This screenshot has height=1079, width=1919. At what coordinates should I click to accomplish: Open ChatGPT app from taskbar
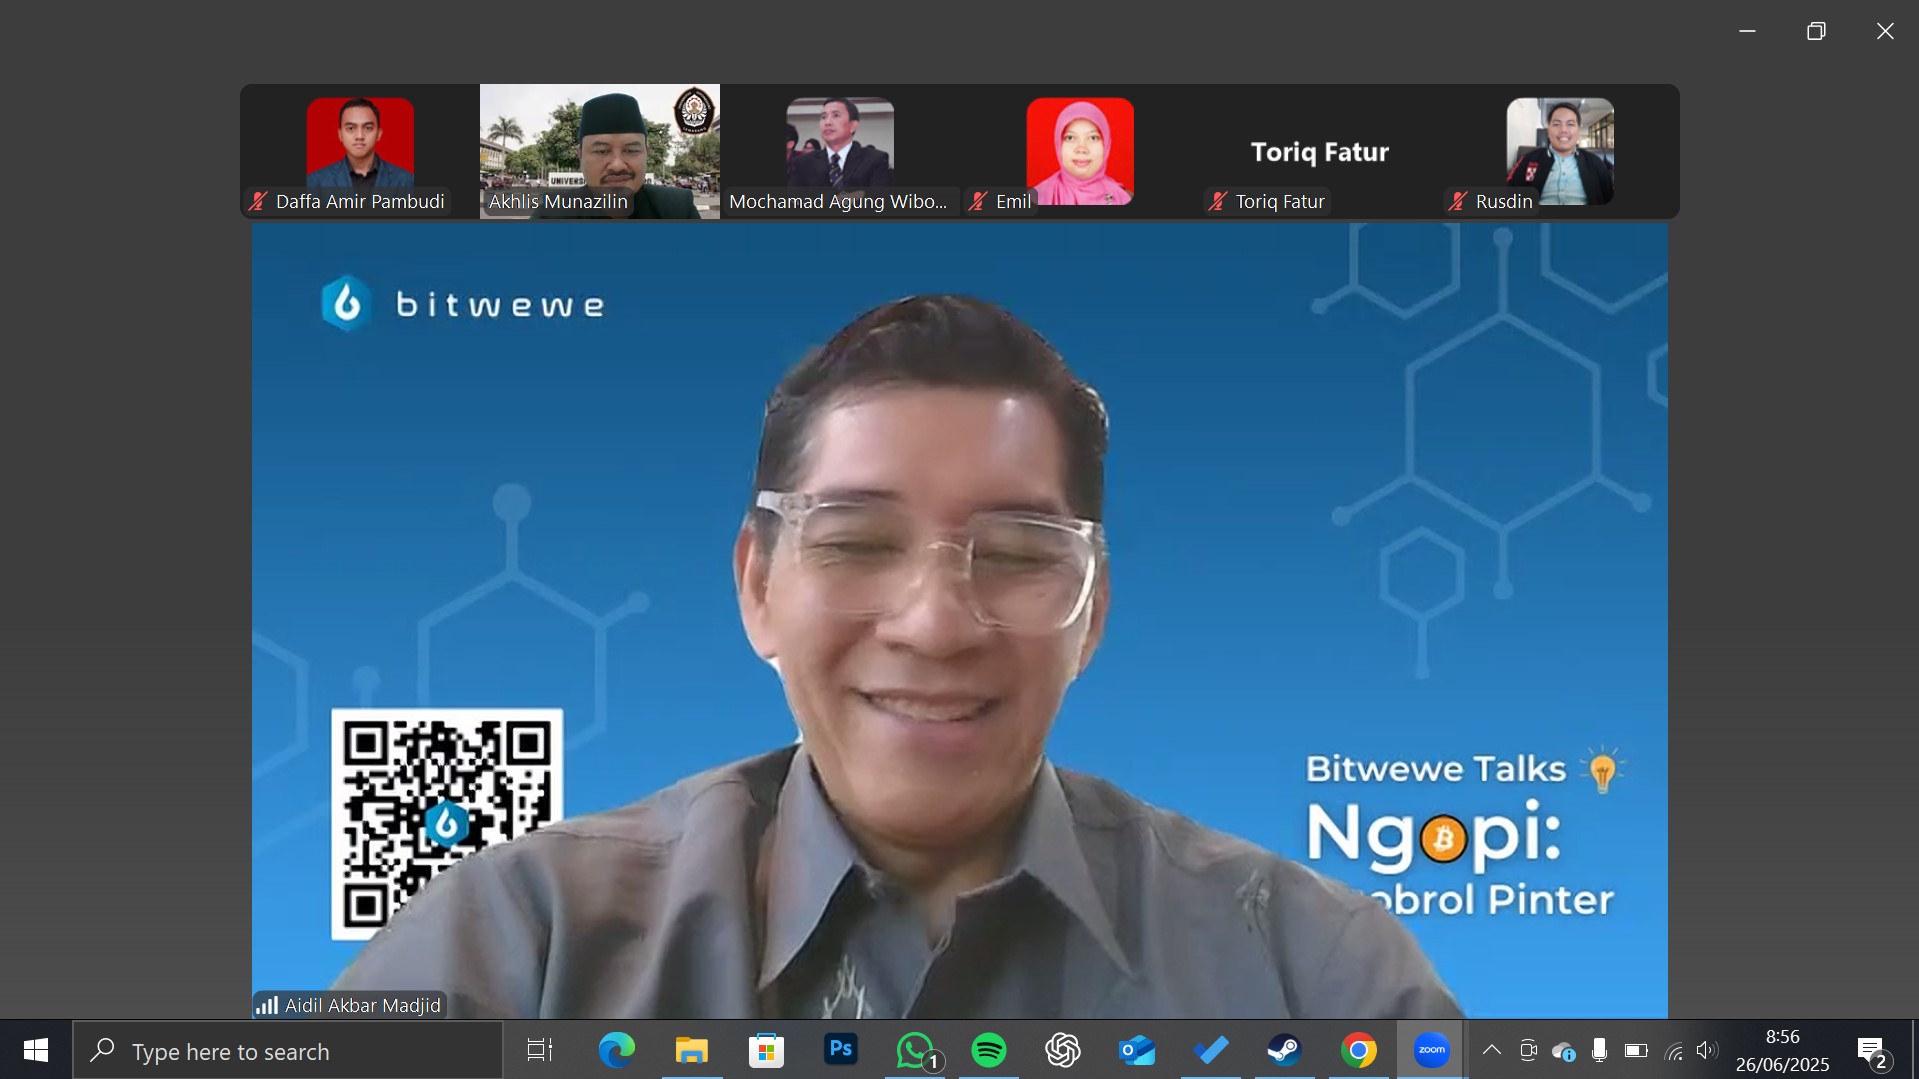[1063, 1050]
